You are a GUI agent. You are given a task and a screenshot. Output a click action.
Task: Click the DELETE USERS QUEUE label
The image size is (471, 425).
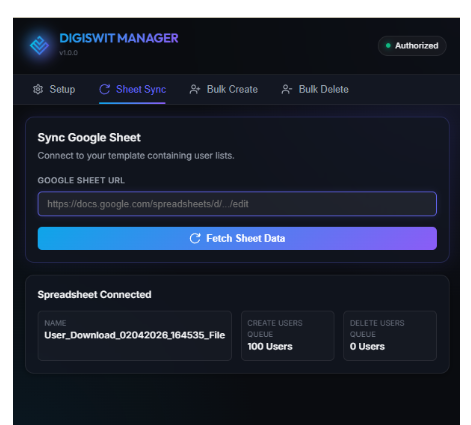pyautogui.click(x=377, y=329)
